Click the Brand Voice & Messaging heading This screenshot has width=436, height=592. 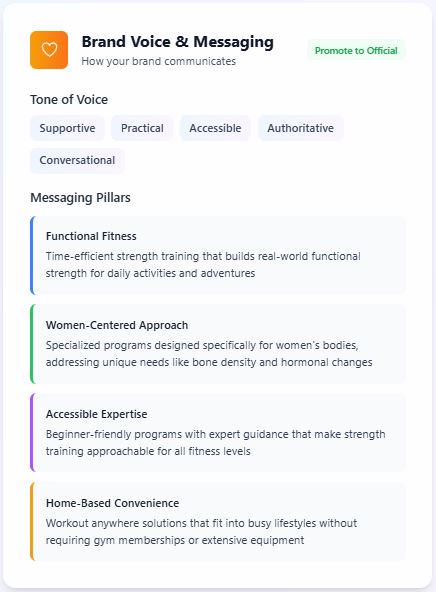[x=177, y=42]
